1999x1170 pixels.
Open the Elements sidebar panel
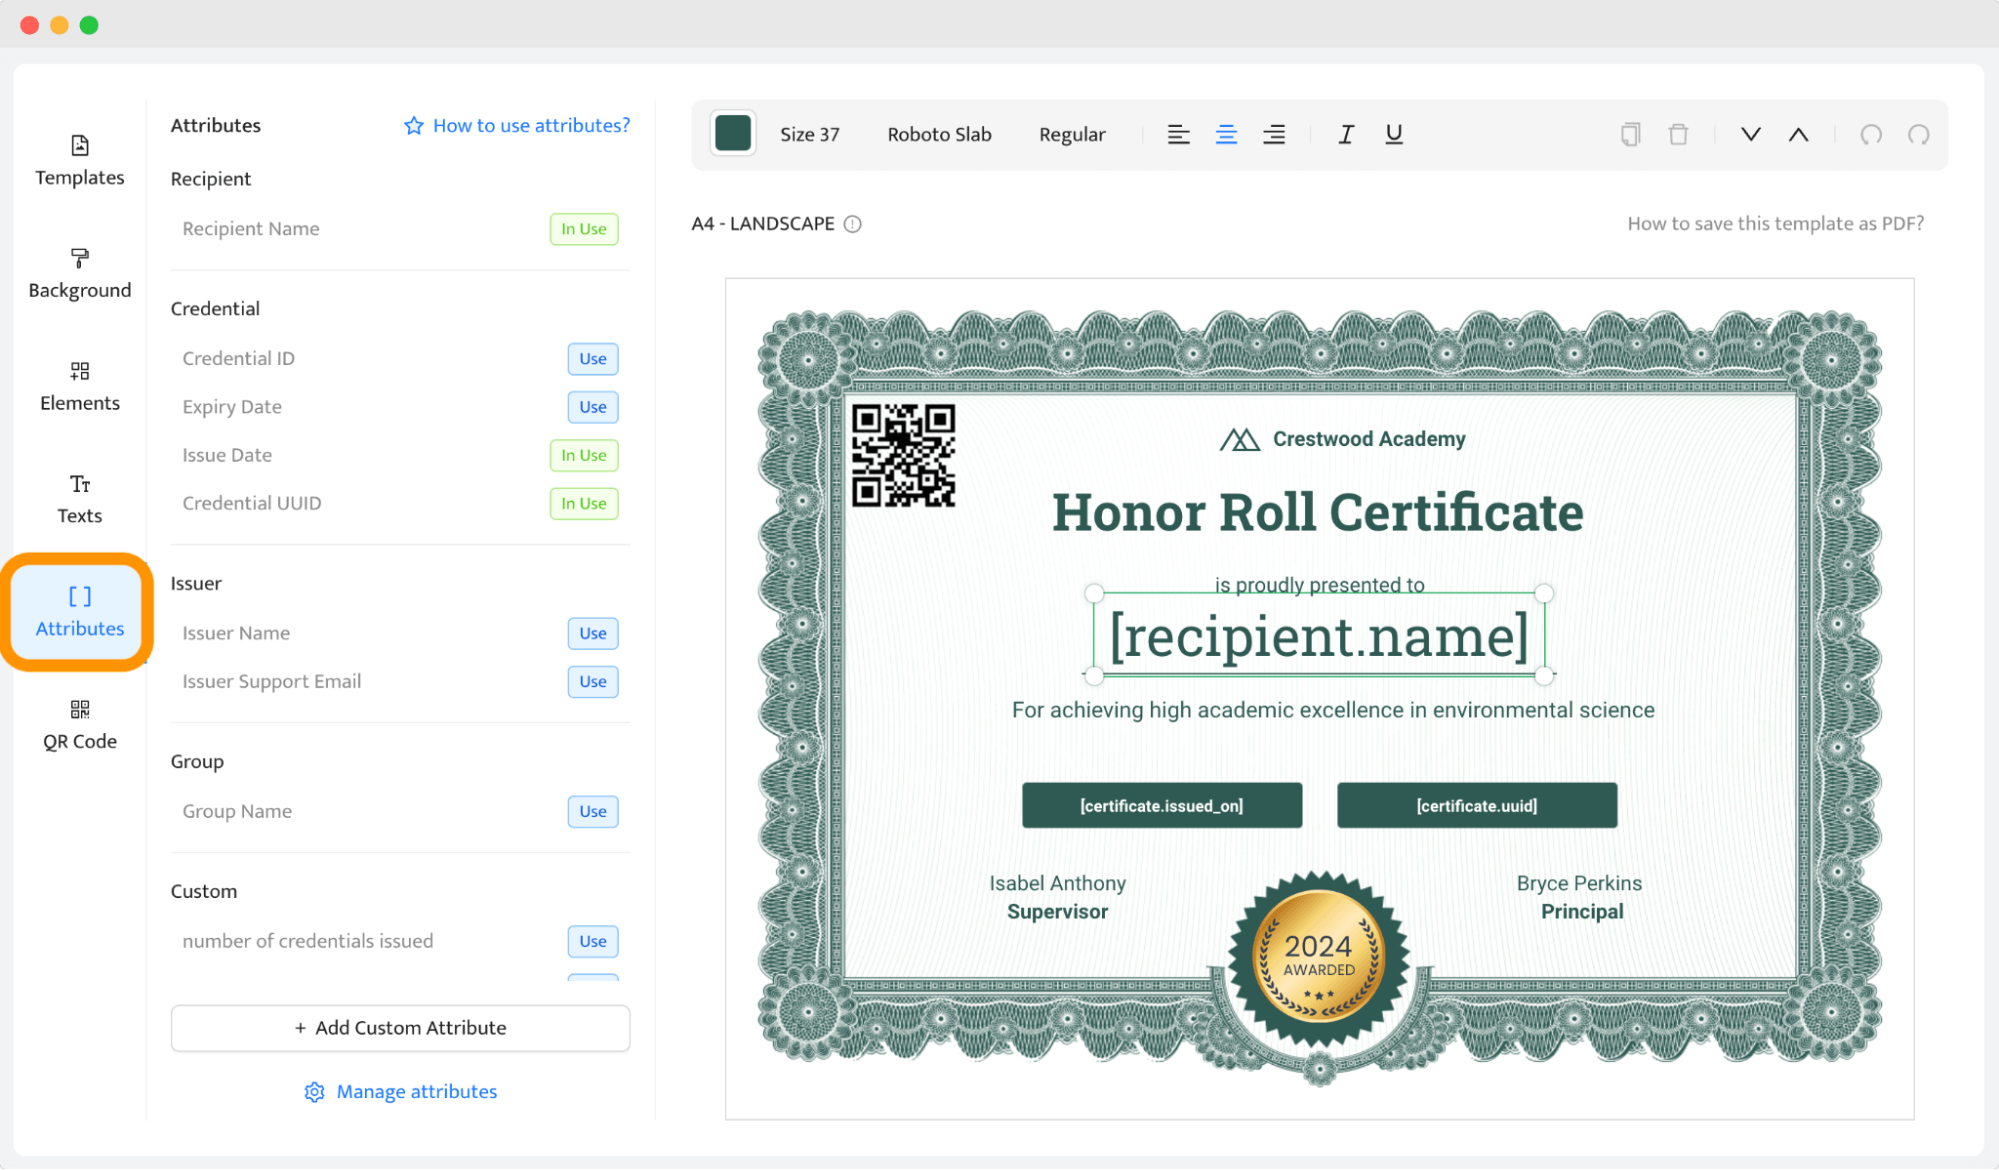coord(80,386)
